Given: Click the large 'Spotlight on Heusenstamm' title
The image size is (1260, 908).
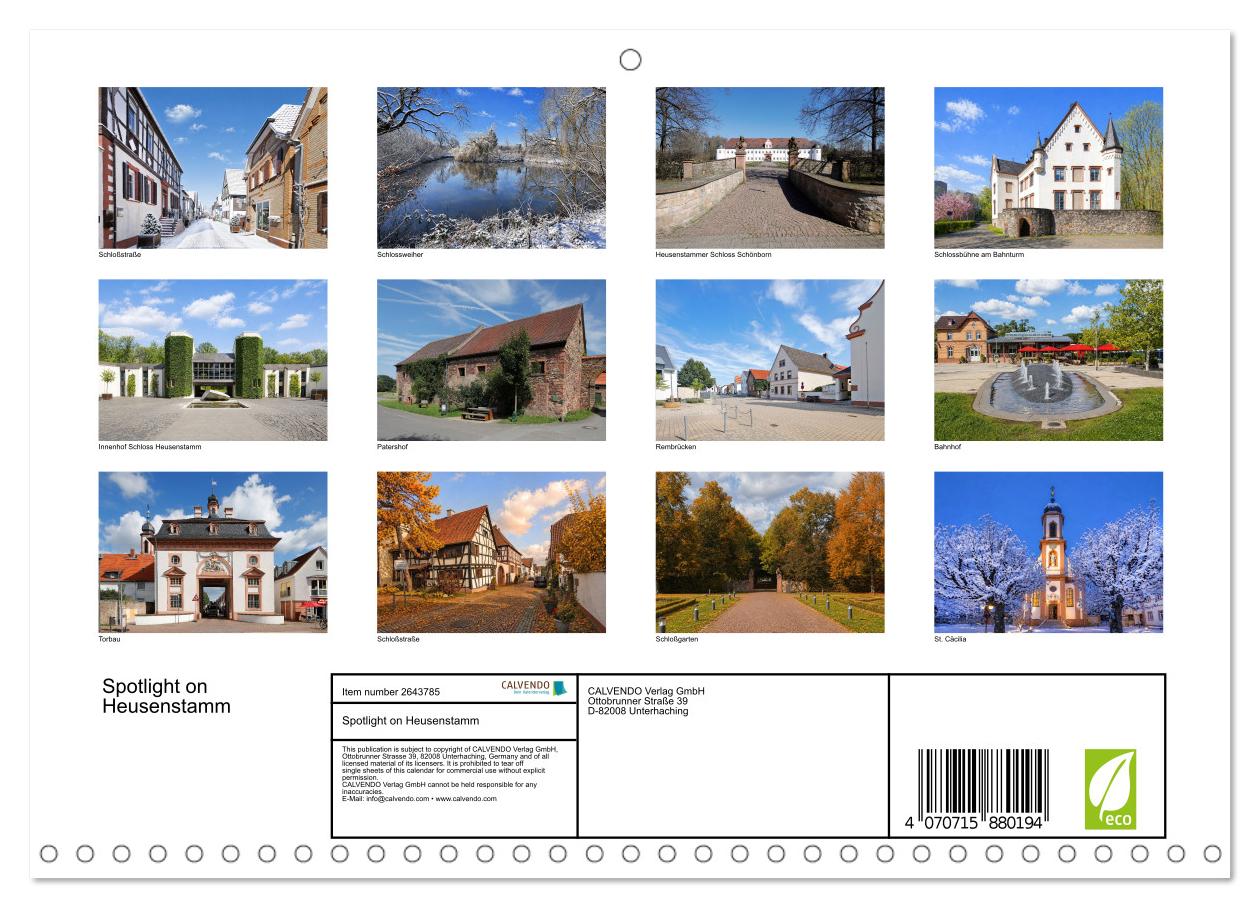Looking at the screenshot, I should pos(166,696).
